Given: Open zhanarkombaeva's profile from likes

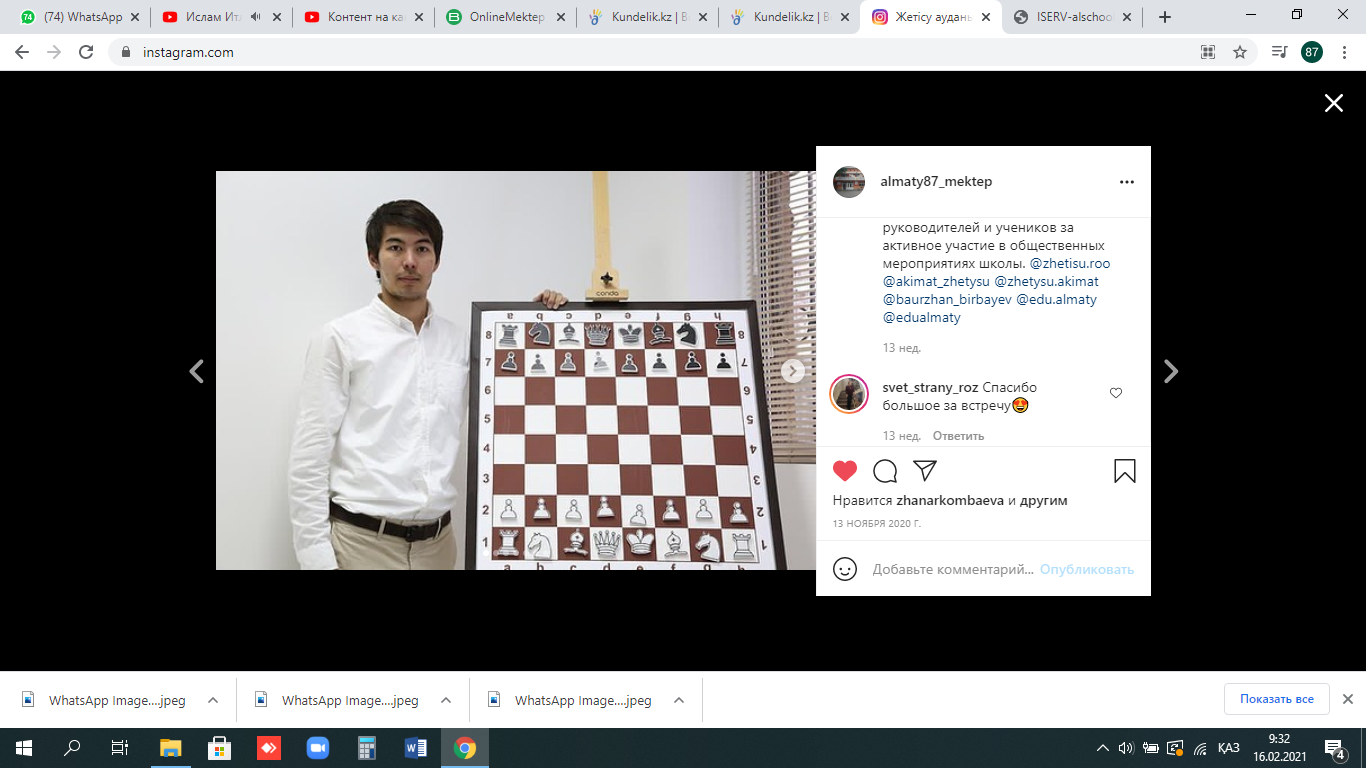Looking at the screenshot, I should coord(950,500).
